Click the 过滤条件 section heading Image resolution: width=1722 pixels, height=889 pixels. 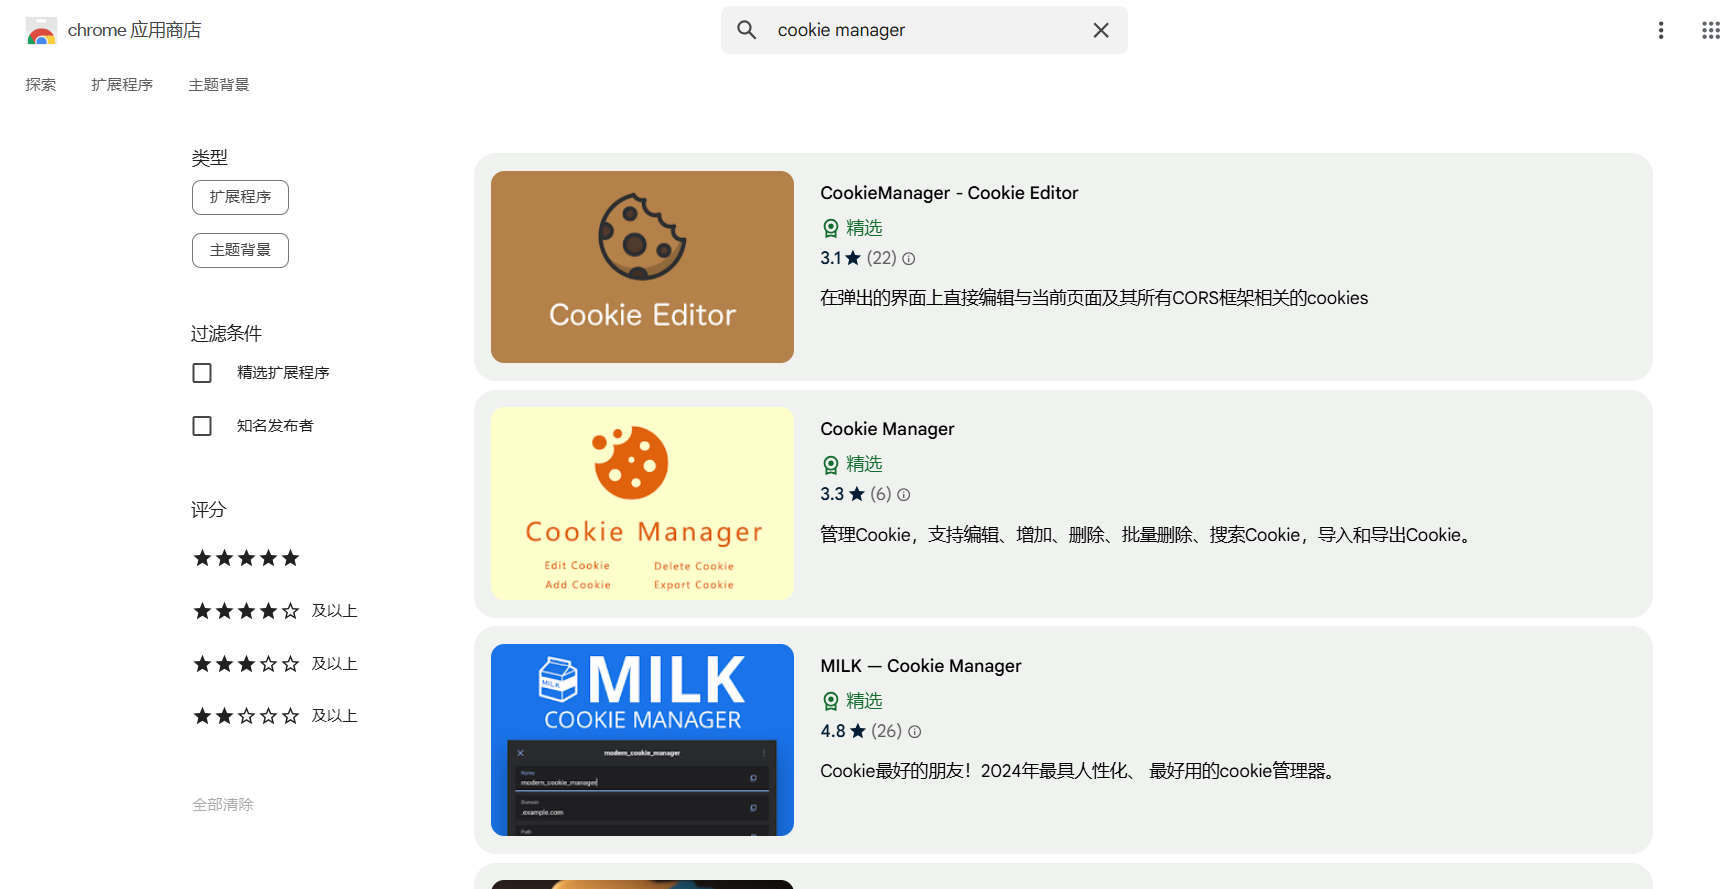[x=227, y=334]
